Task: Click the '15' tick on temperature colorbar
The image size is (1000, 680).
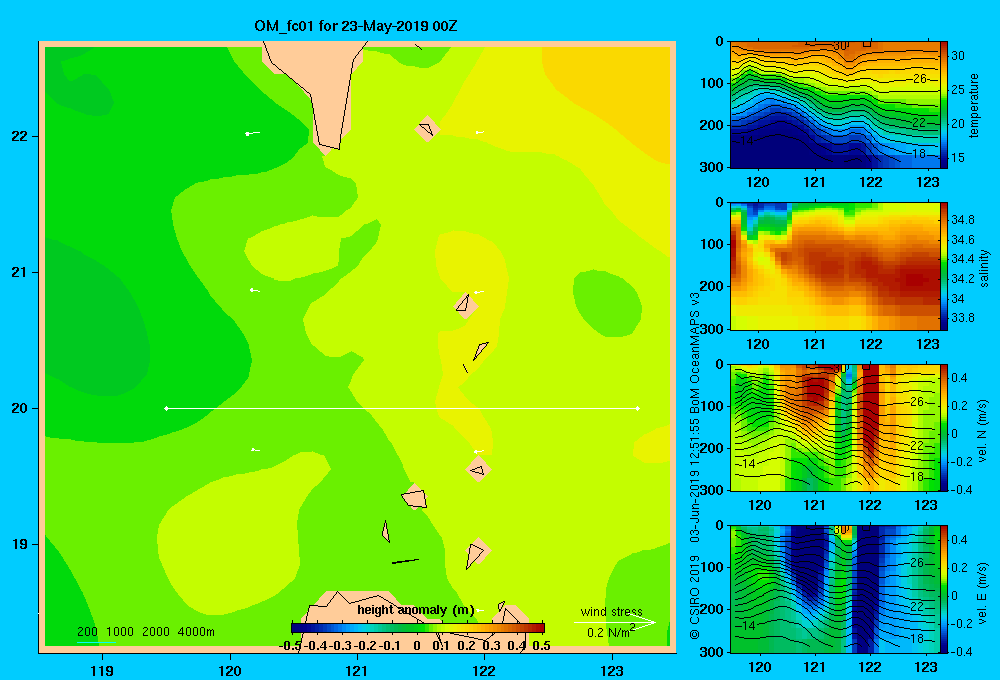Action: (x=958, y=158)
